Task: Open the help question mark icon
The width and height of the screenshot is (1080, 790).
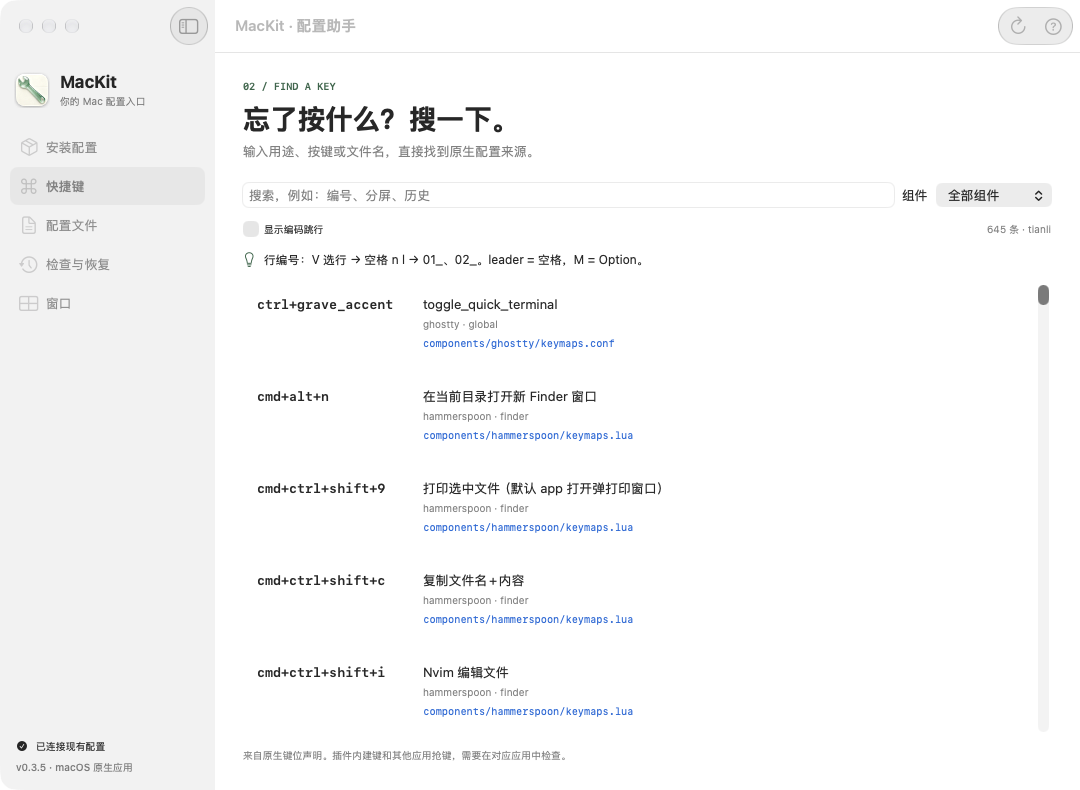Action: (x=1052, y=26)
